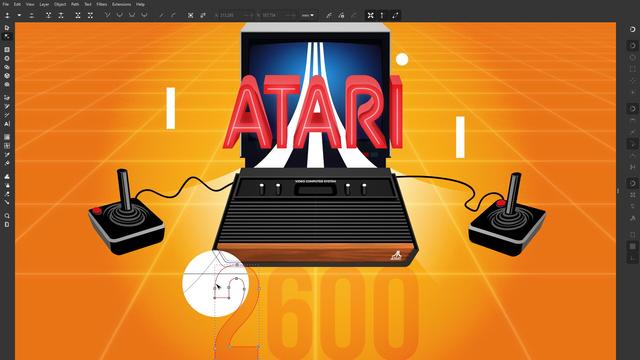Click the left white vertical bar
This screenshot has height=360, width=640.
click(x=171, y=108)
